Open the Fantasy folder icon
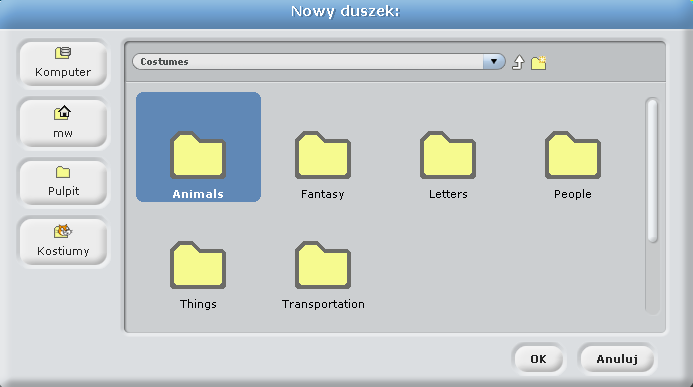The height and width of the screenshot is (387, 693). [323, 155]
